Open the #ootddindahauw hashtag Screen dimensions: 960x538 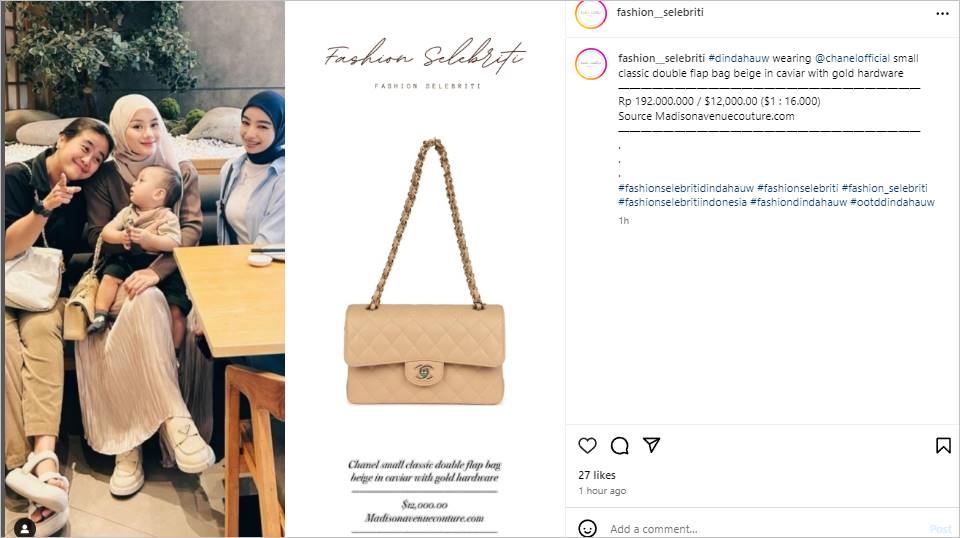tap(892, 202)
